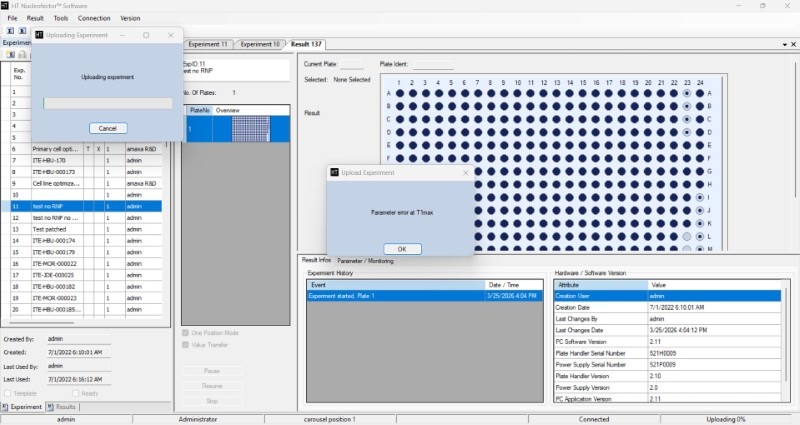Click the second toolbar icon below File menu
This screenshot has height=425, width=800.
[22, 31]
